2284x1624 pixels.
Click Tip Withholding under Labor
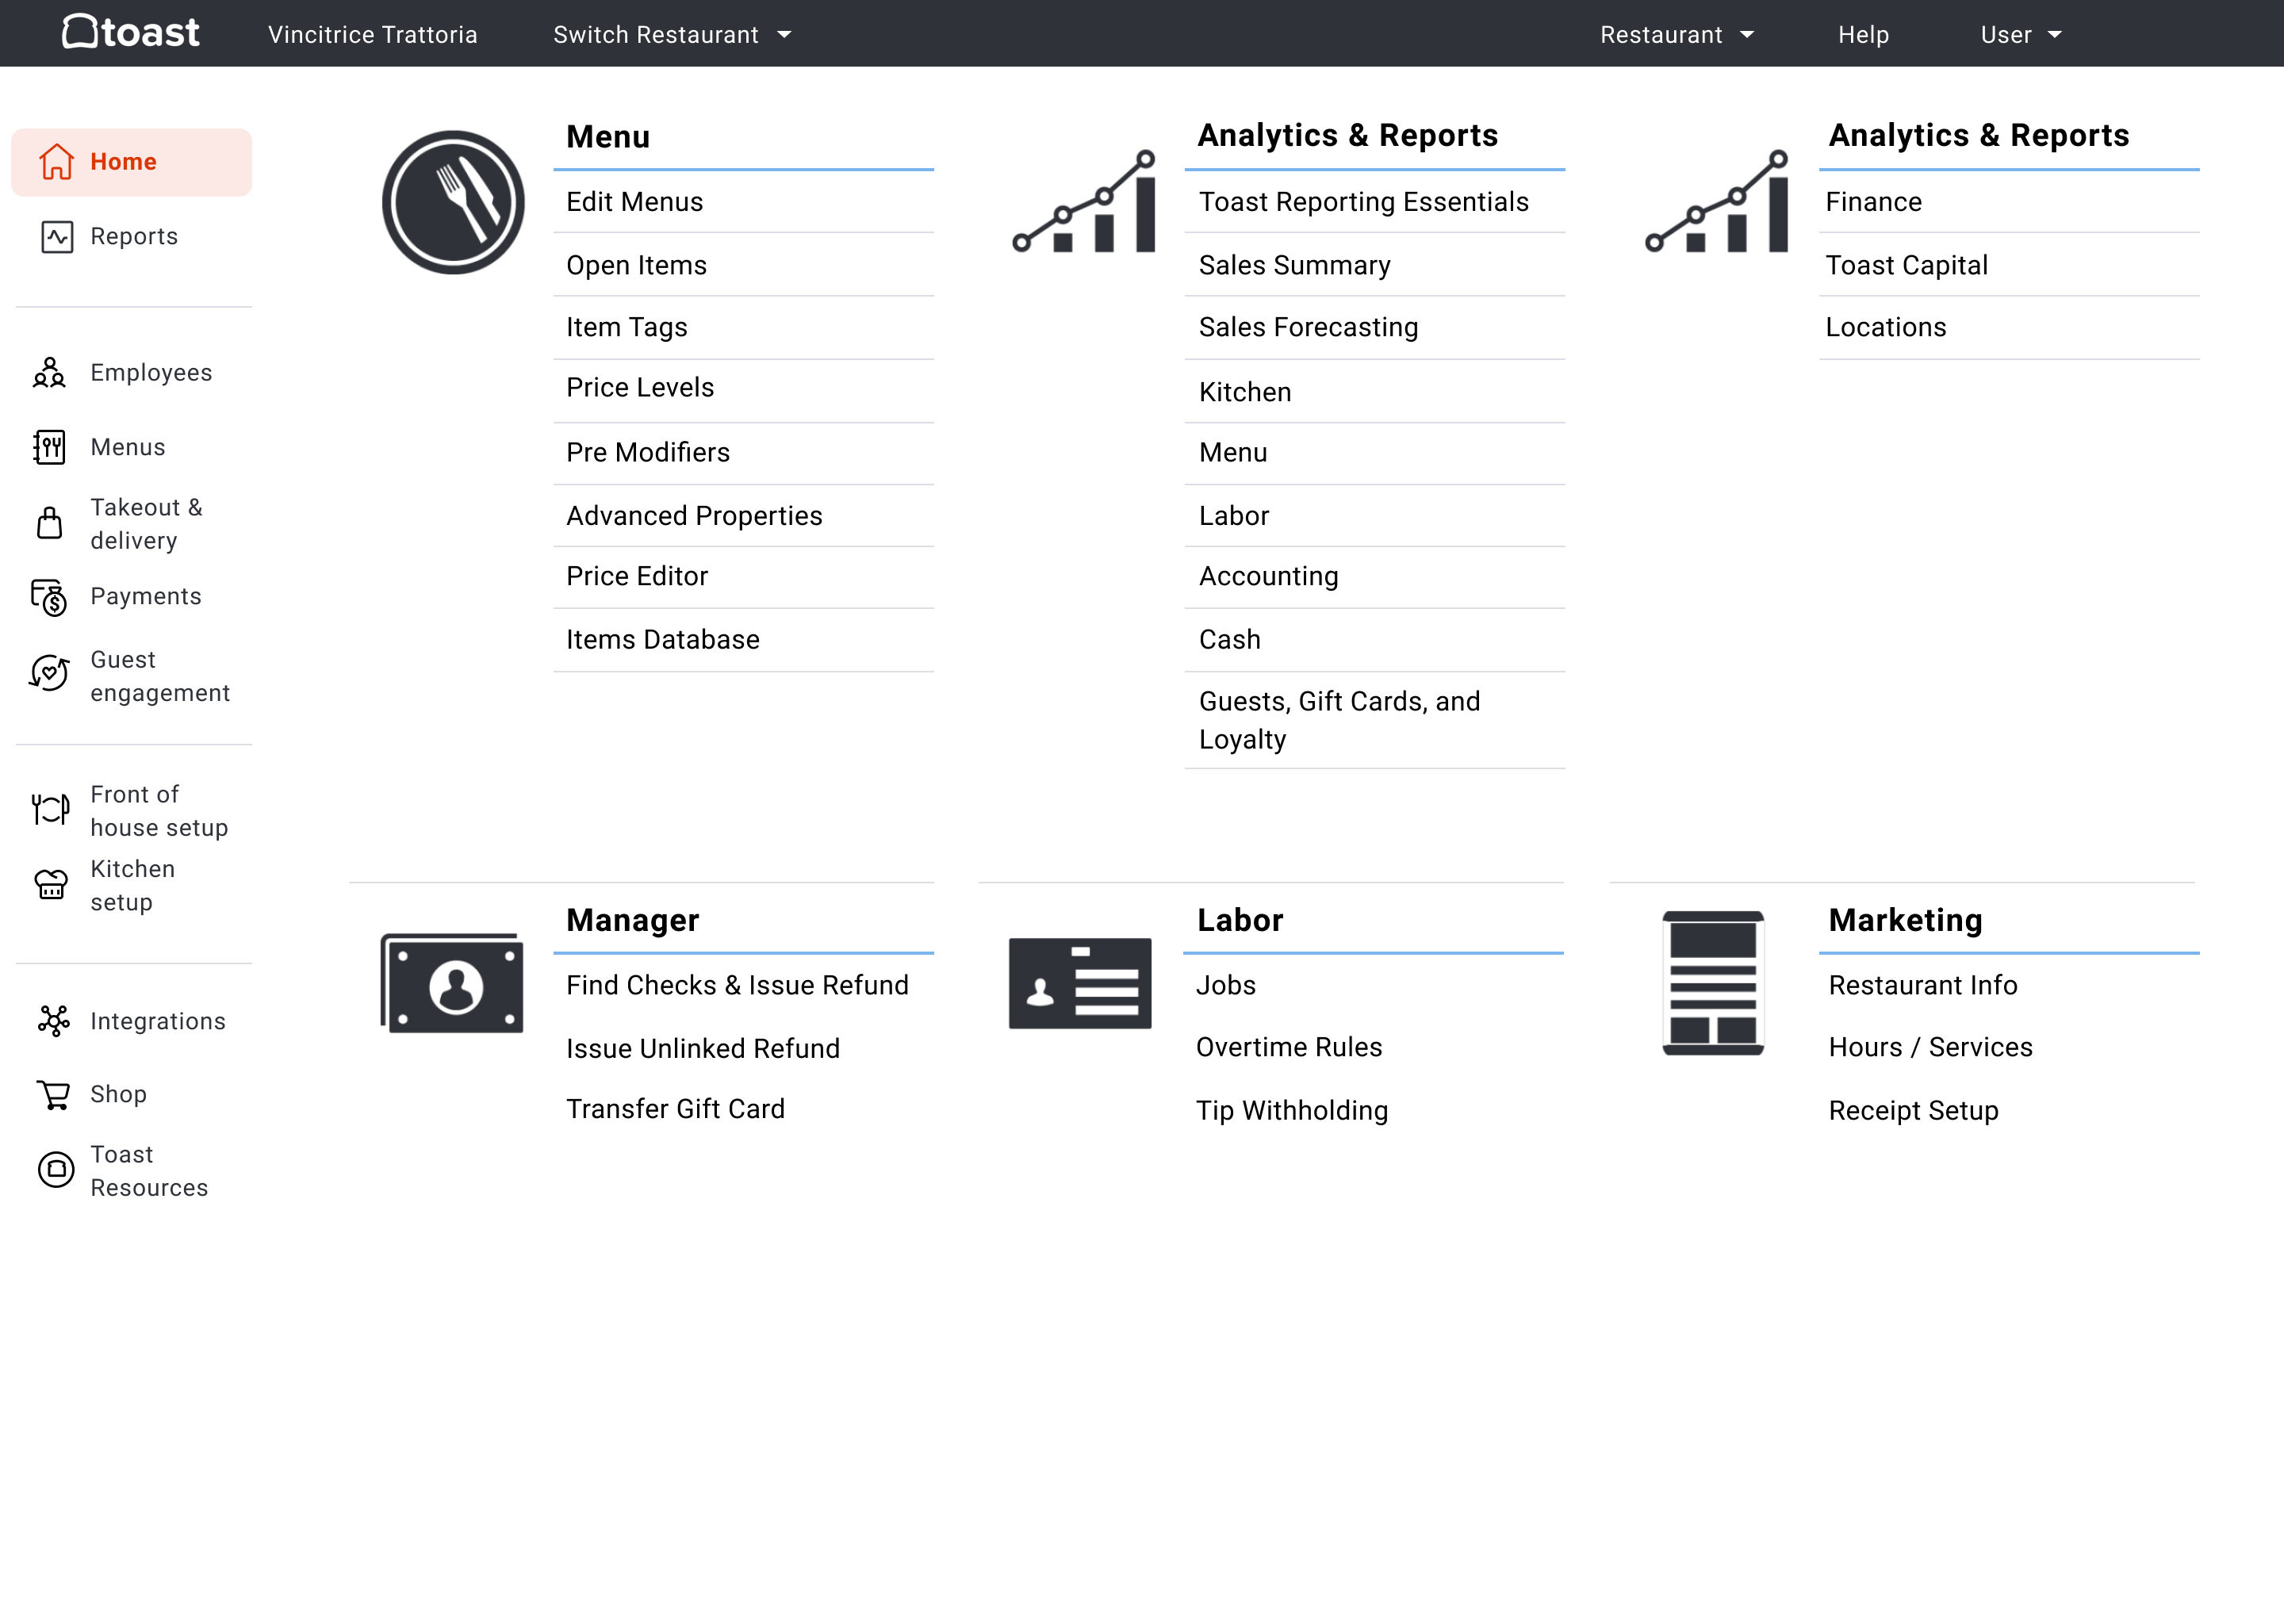pos(1293,1109)
